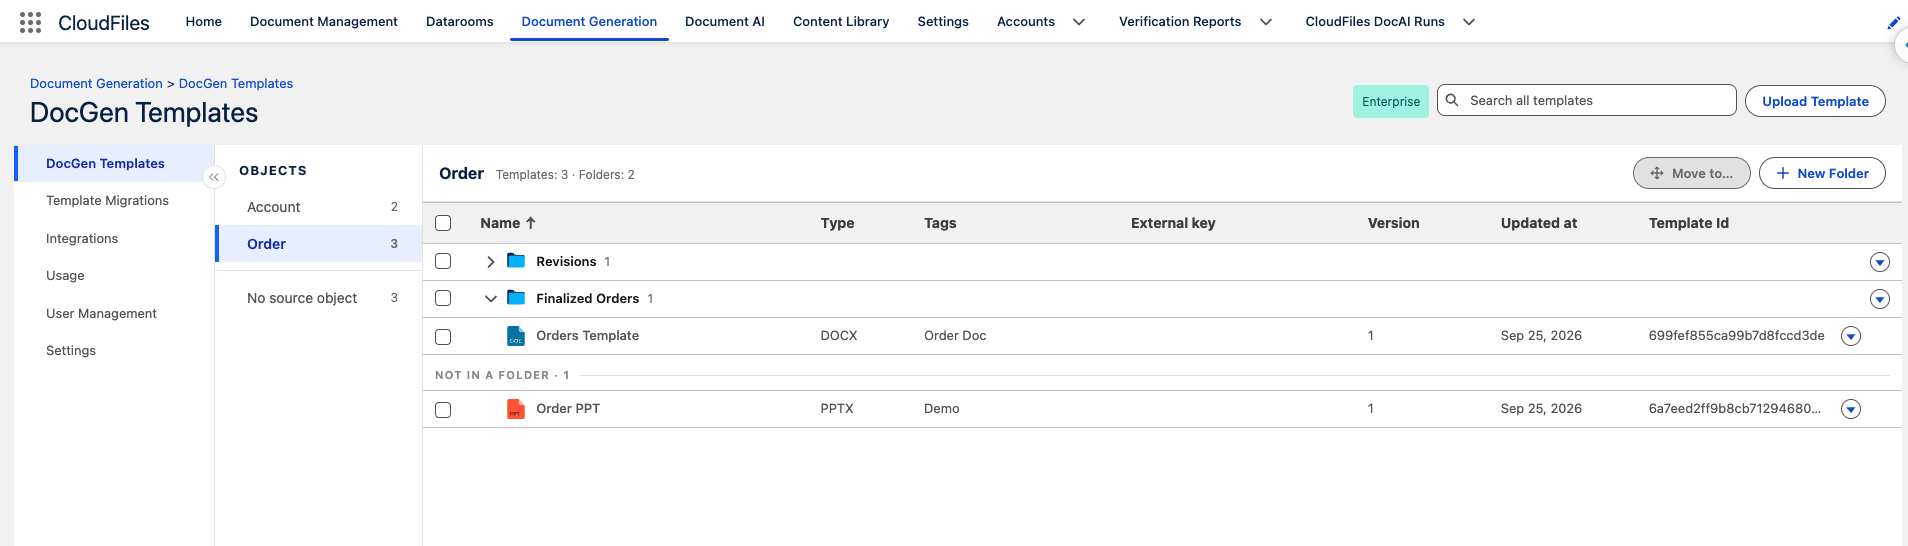
Task: Select the Account object in Objects list
Action: [x=319, y=207]
